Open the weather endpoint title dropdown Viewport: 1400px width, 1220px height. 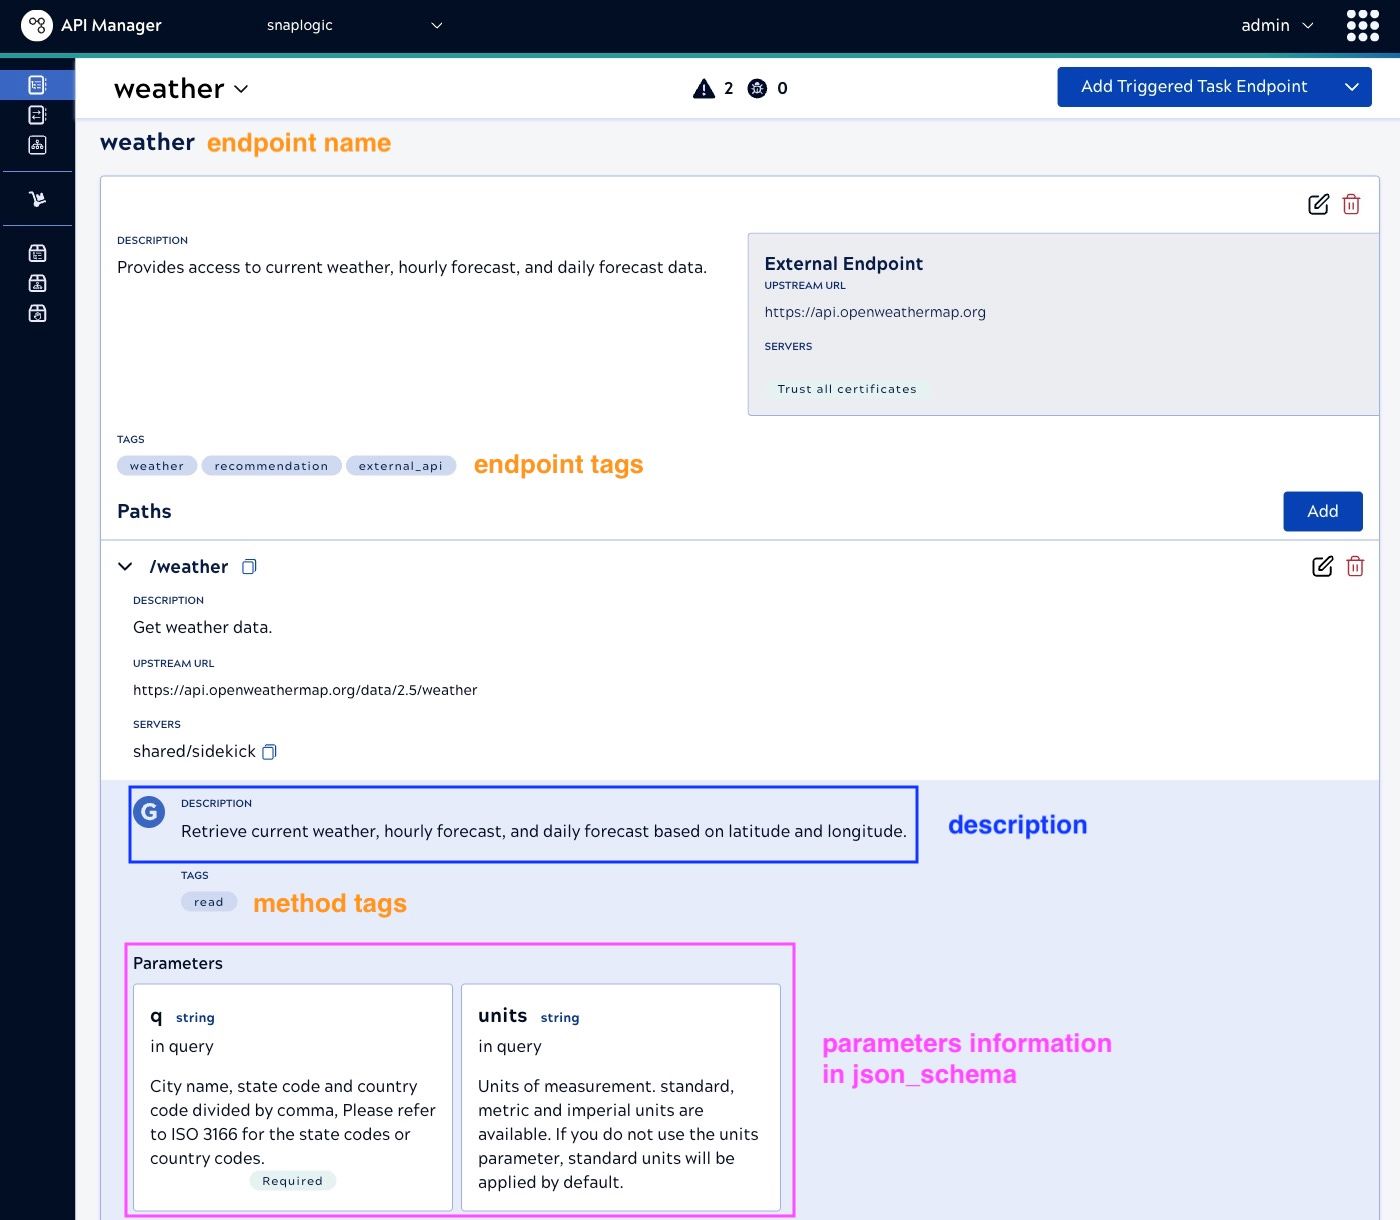tap(241, 89)
